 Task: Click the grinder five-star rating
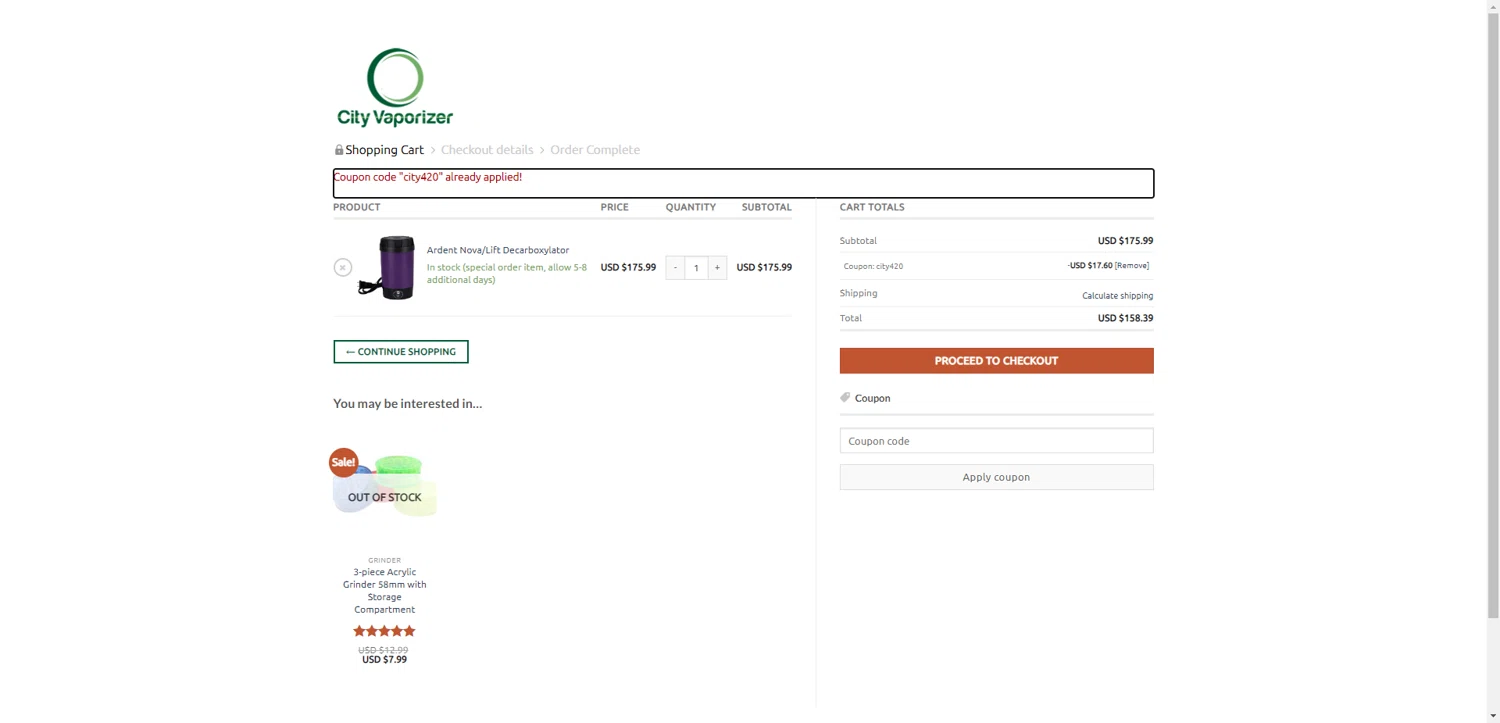[384, 631]
